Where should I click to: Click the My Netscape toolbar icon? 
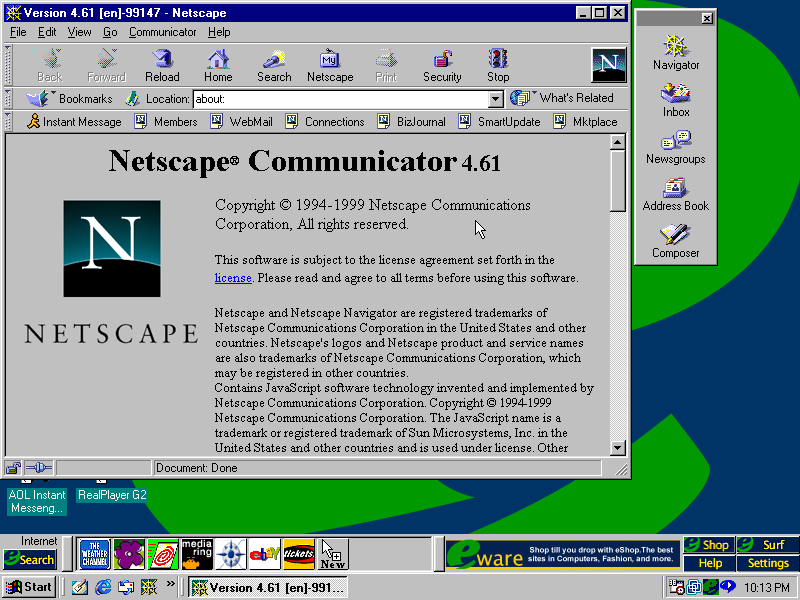pyautogui.click(x=330, y=66)
